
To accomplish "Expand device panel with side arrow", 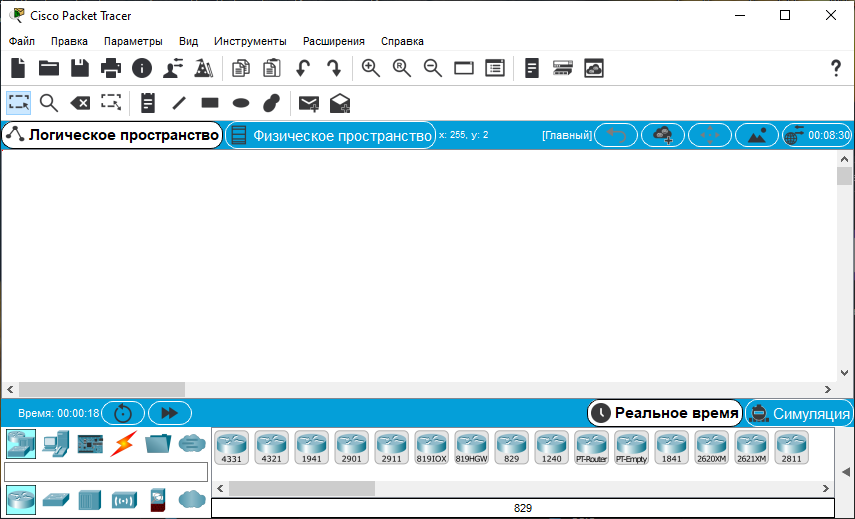I will 845,472.
